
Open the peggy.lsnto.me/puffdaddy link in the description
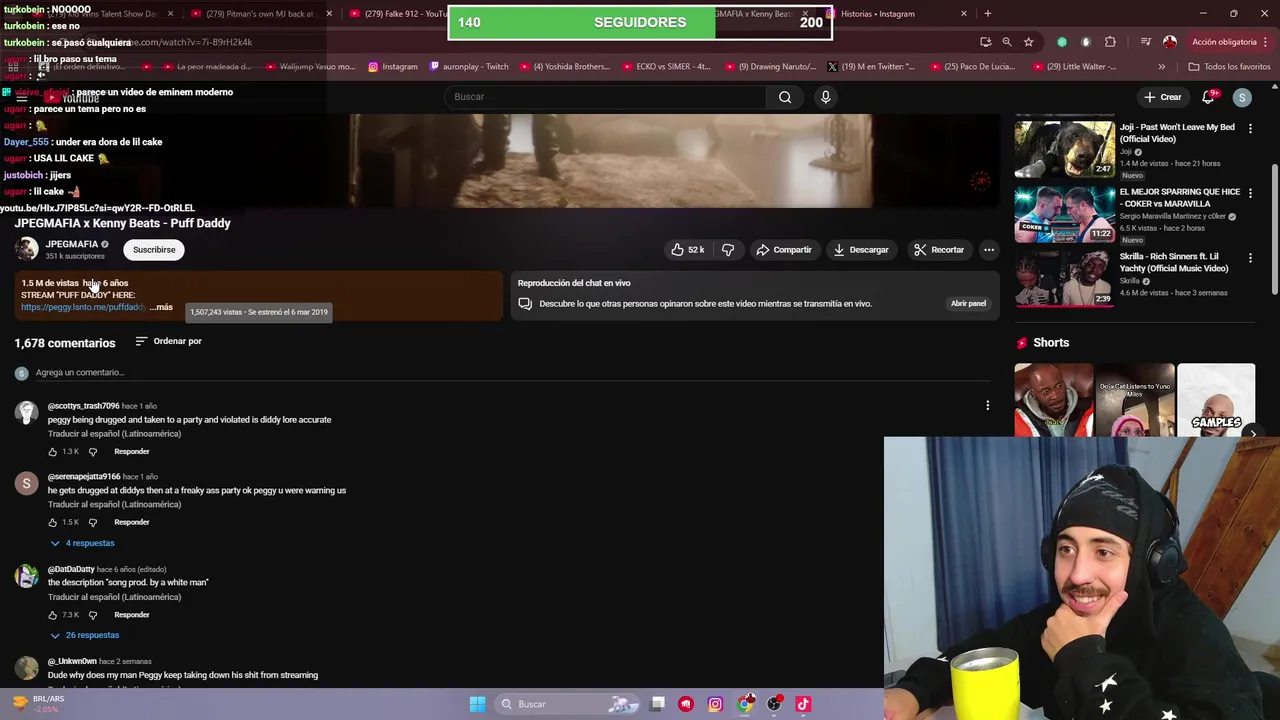(83, 307)
